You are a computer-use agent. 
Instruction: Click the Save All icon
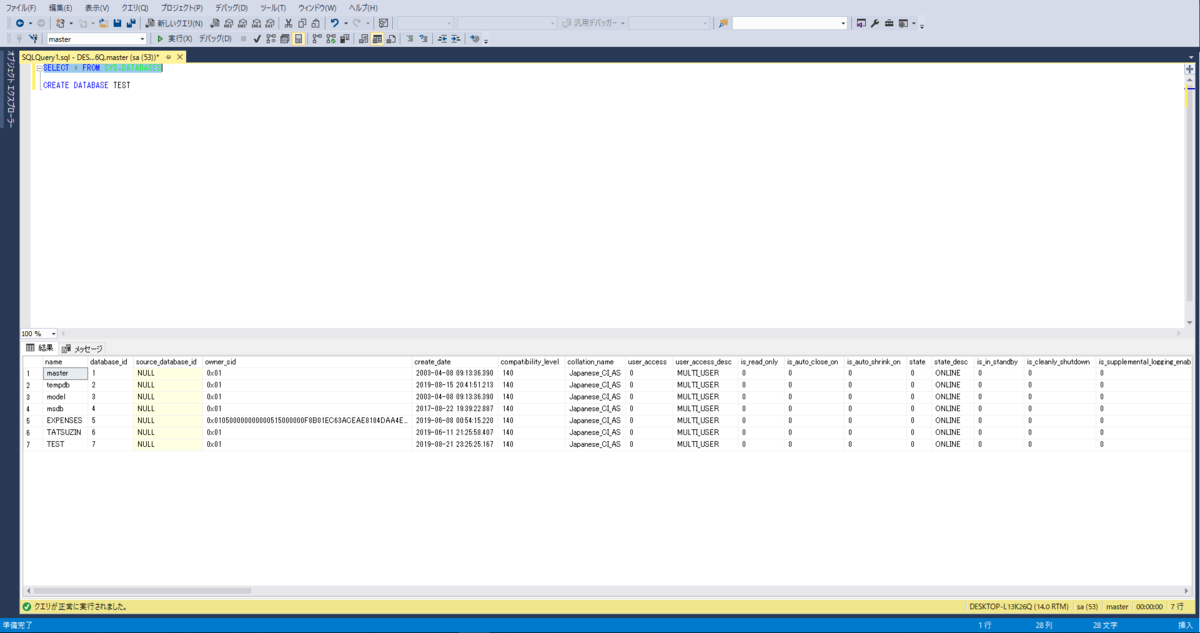click(131, 23)
